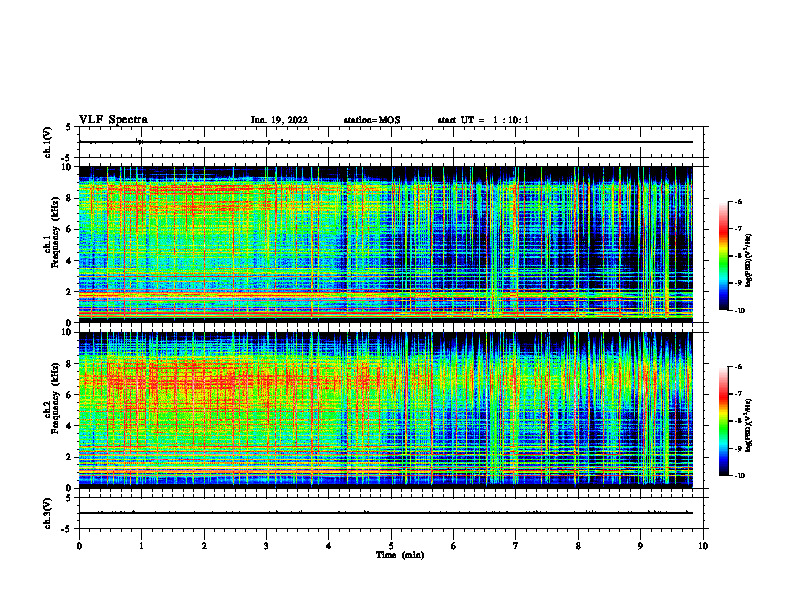Click the "-8" label on ch.2 colorbar
Screen dimensions: 792x612
point(739,421)
